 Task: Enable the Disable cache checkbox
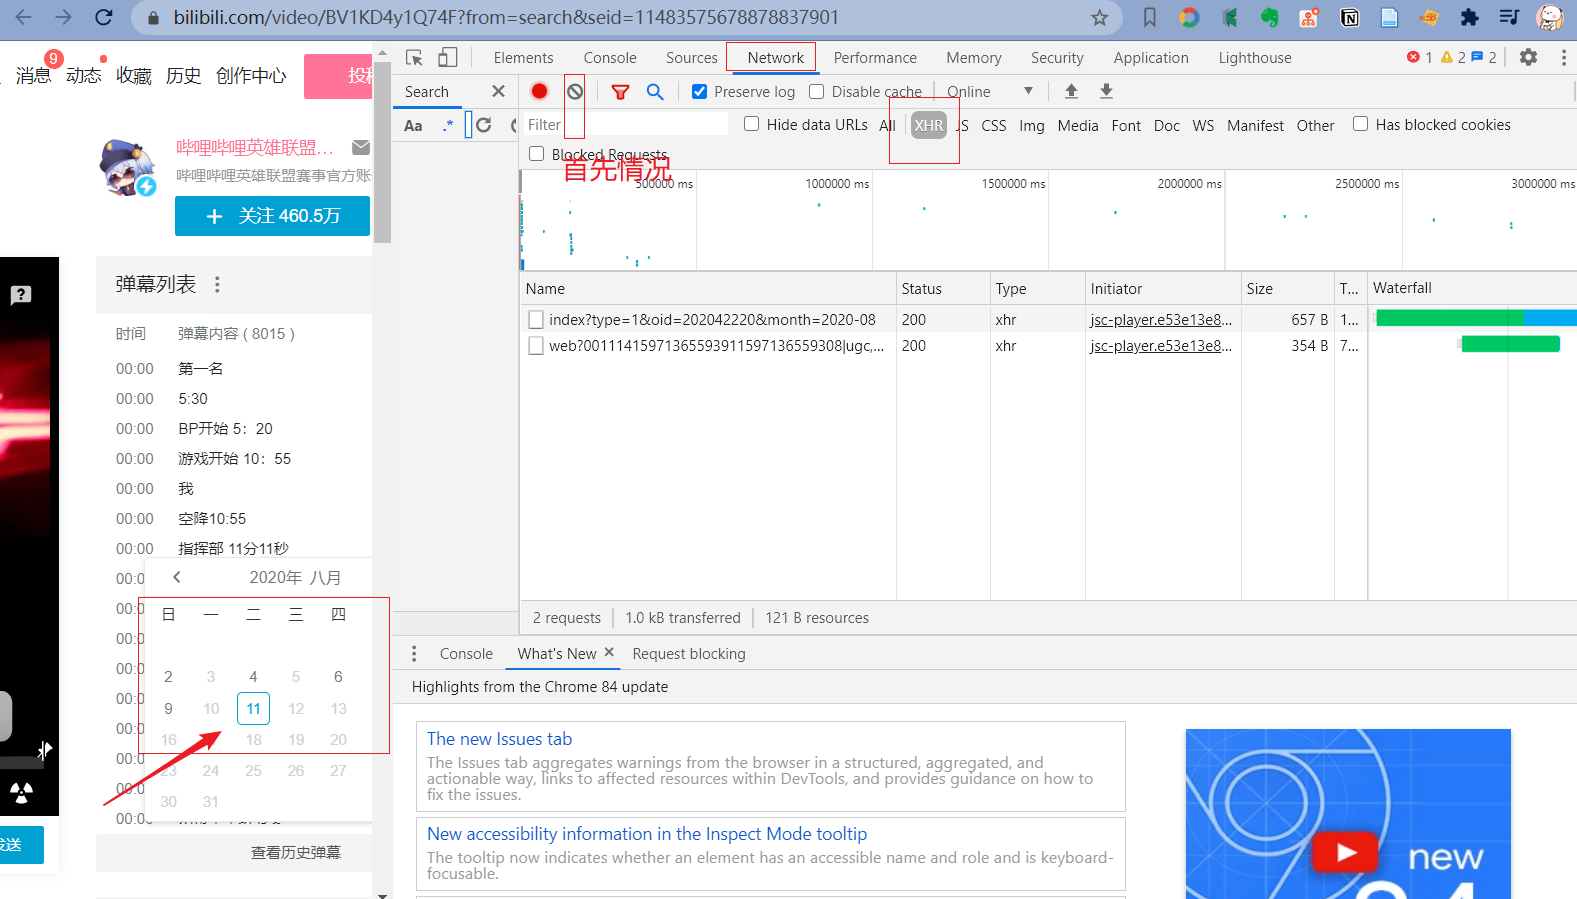point(817,91)
